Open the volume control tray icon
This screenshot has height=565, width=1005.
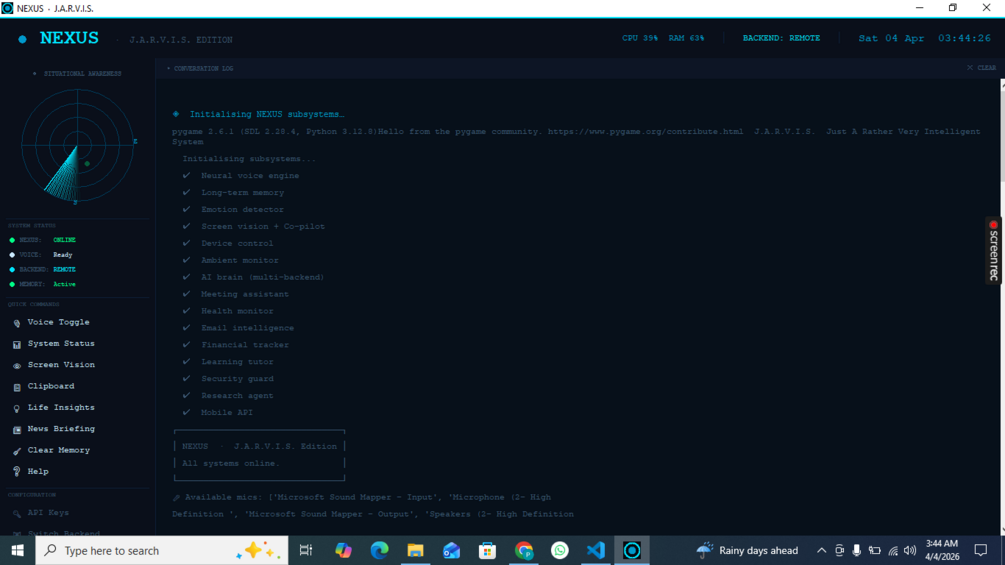pyautogui.click(x=910, y=550)
